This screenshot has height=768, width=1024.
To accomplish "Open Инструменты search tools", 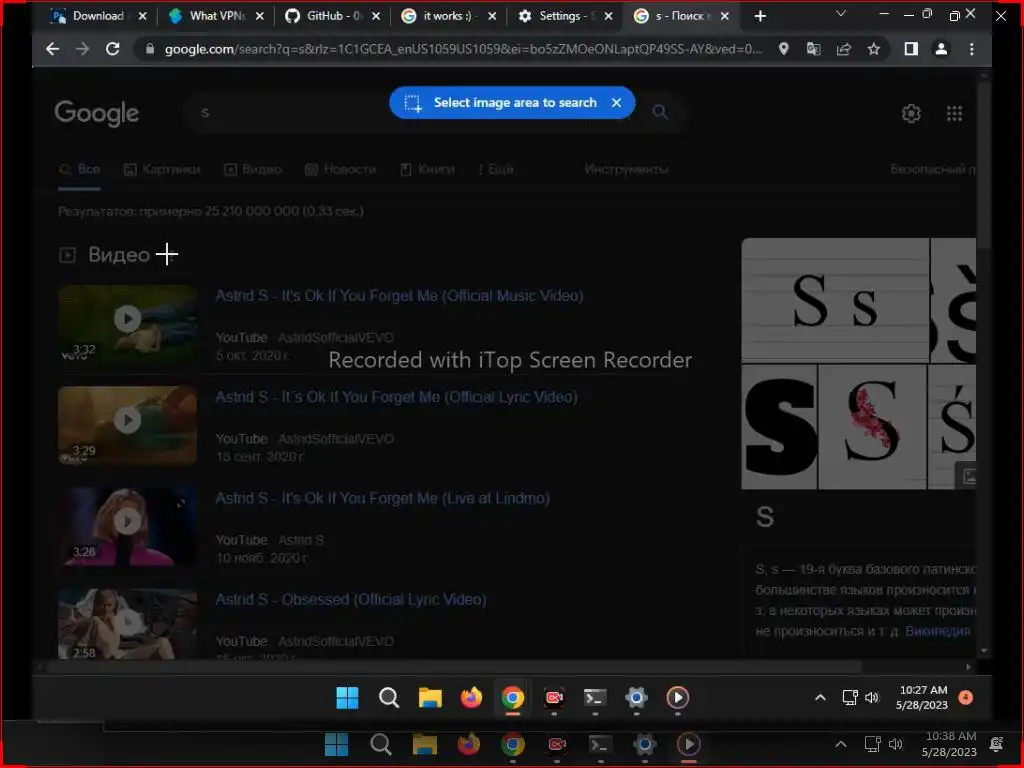I will tap(626, 169).
